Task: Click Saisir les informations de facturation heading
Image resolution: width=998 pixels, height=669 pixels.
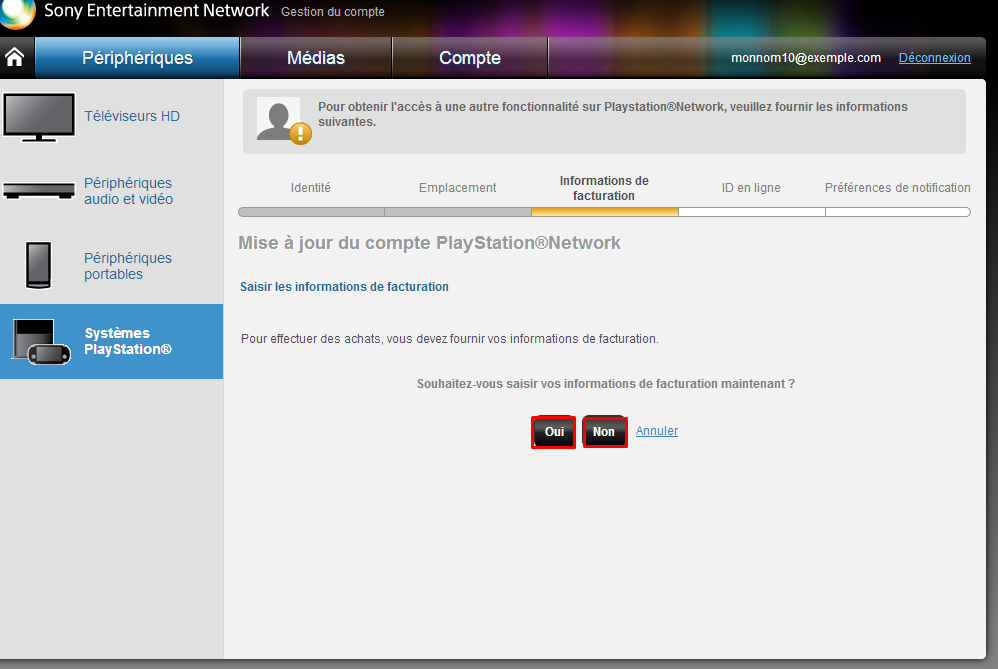Action: (344, 287)
